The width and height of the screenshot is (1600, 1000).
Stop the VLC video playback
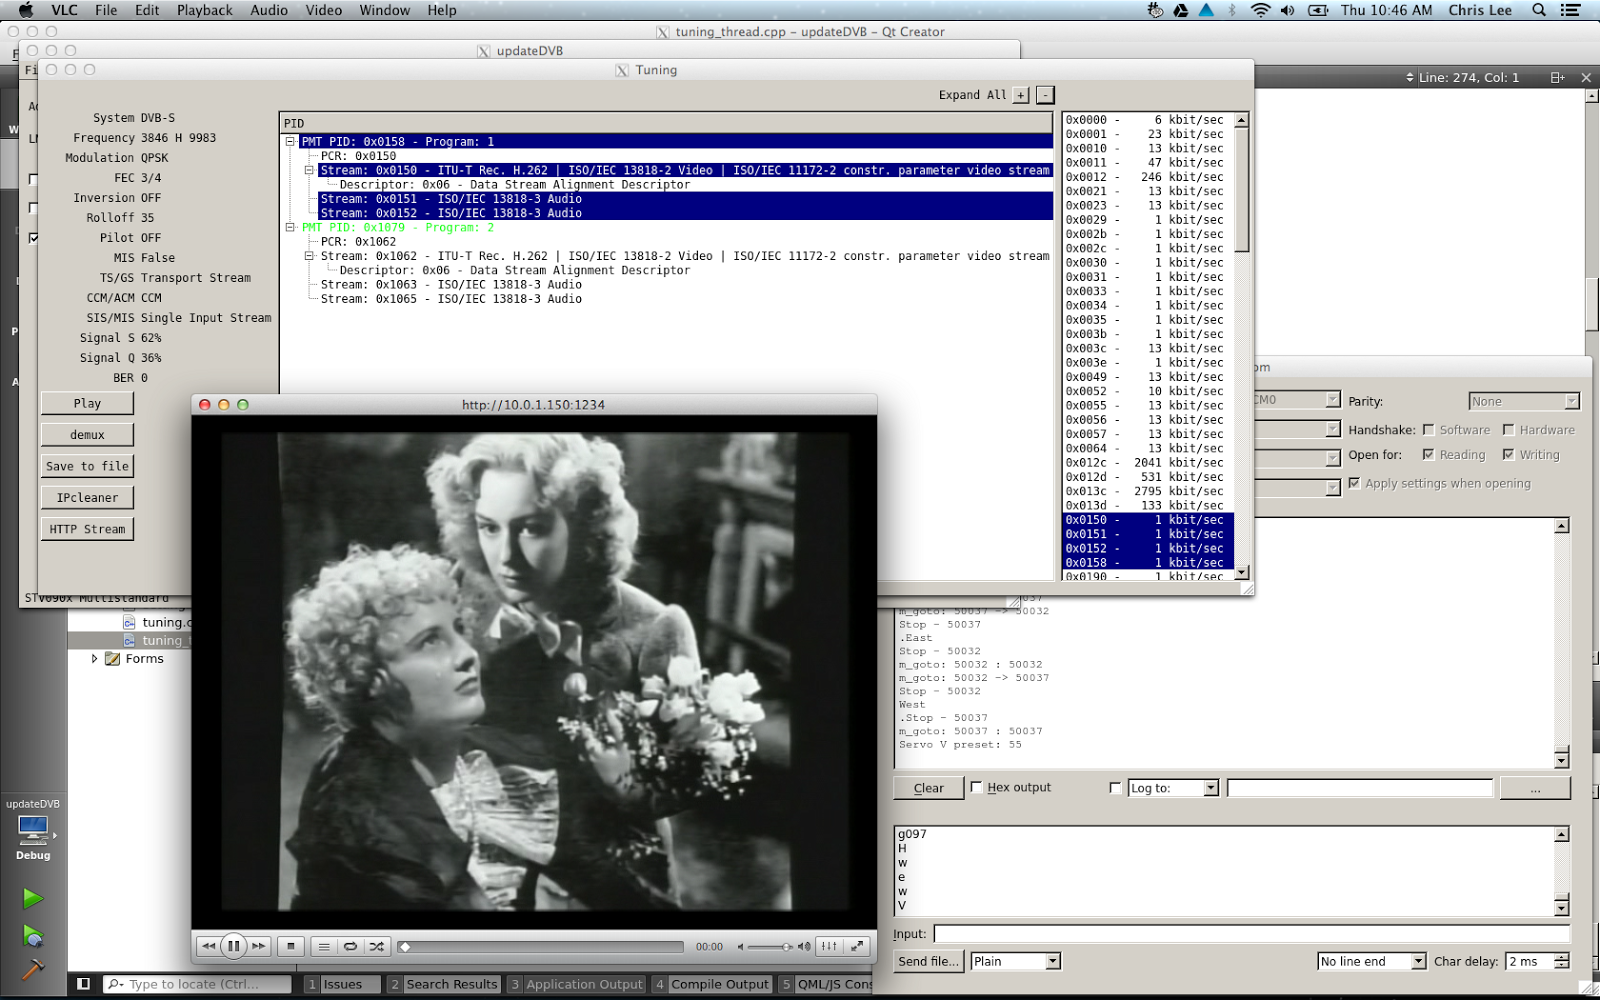coord(291,946)
